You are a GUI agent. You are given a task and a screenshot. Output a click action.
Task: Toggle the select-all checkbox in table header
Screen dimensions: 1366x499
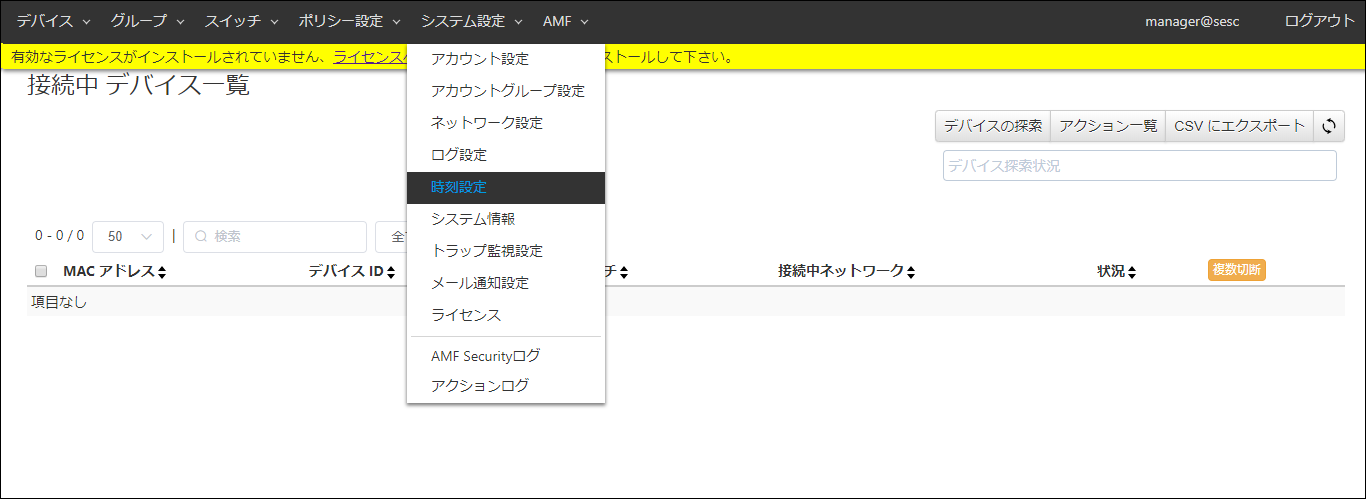pos(41,271)
